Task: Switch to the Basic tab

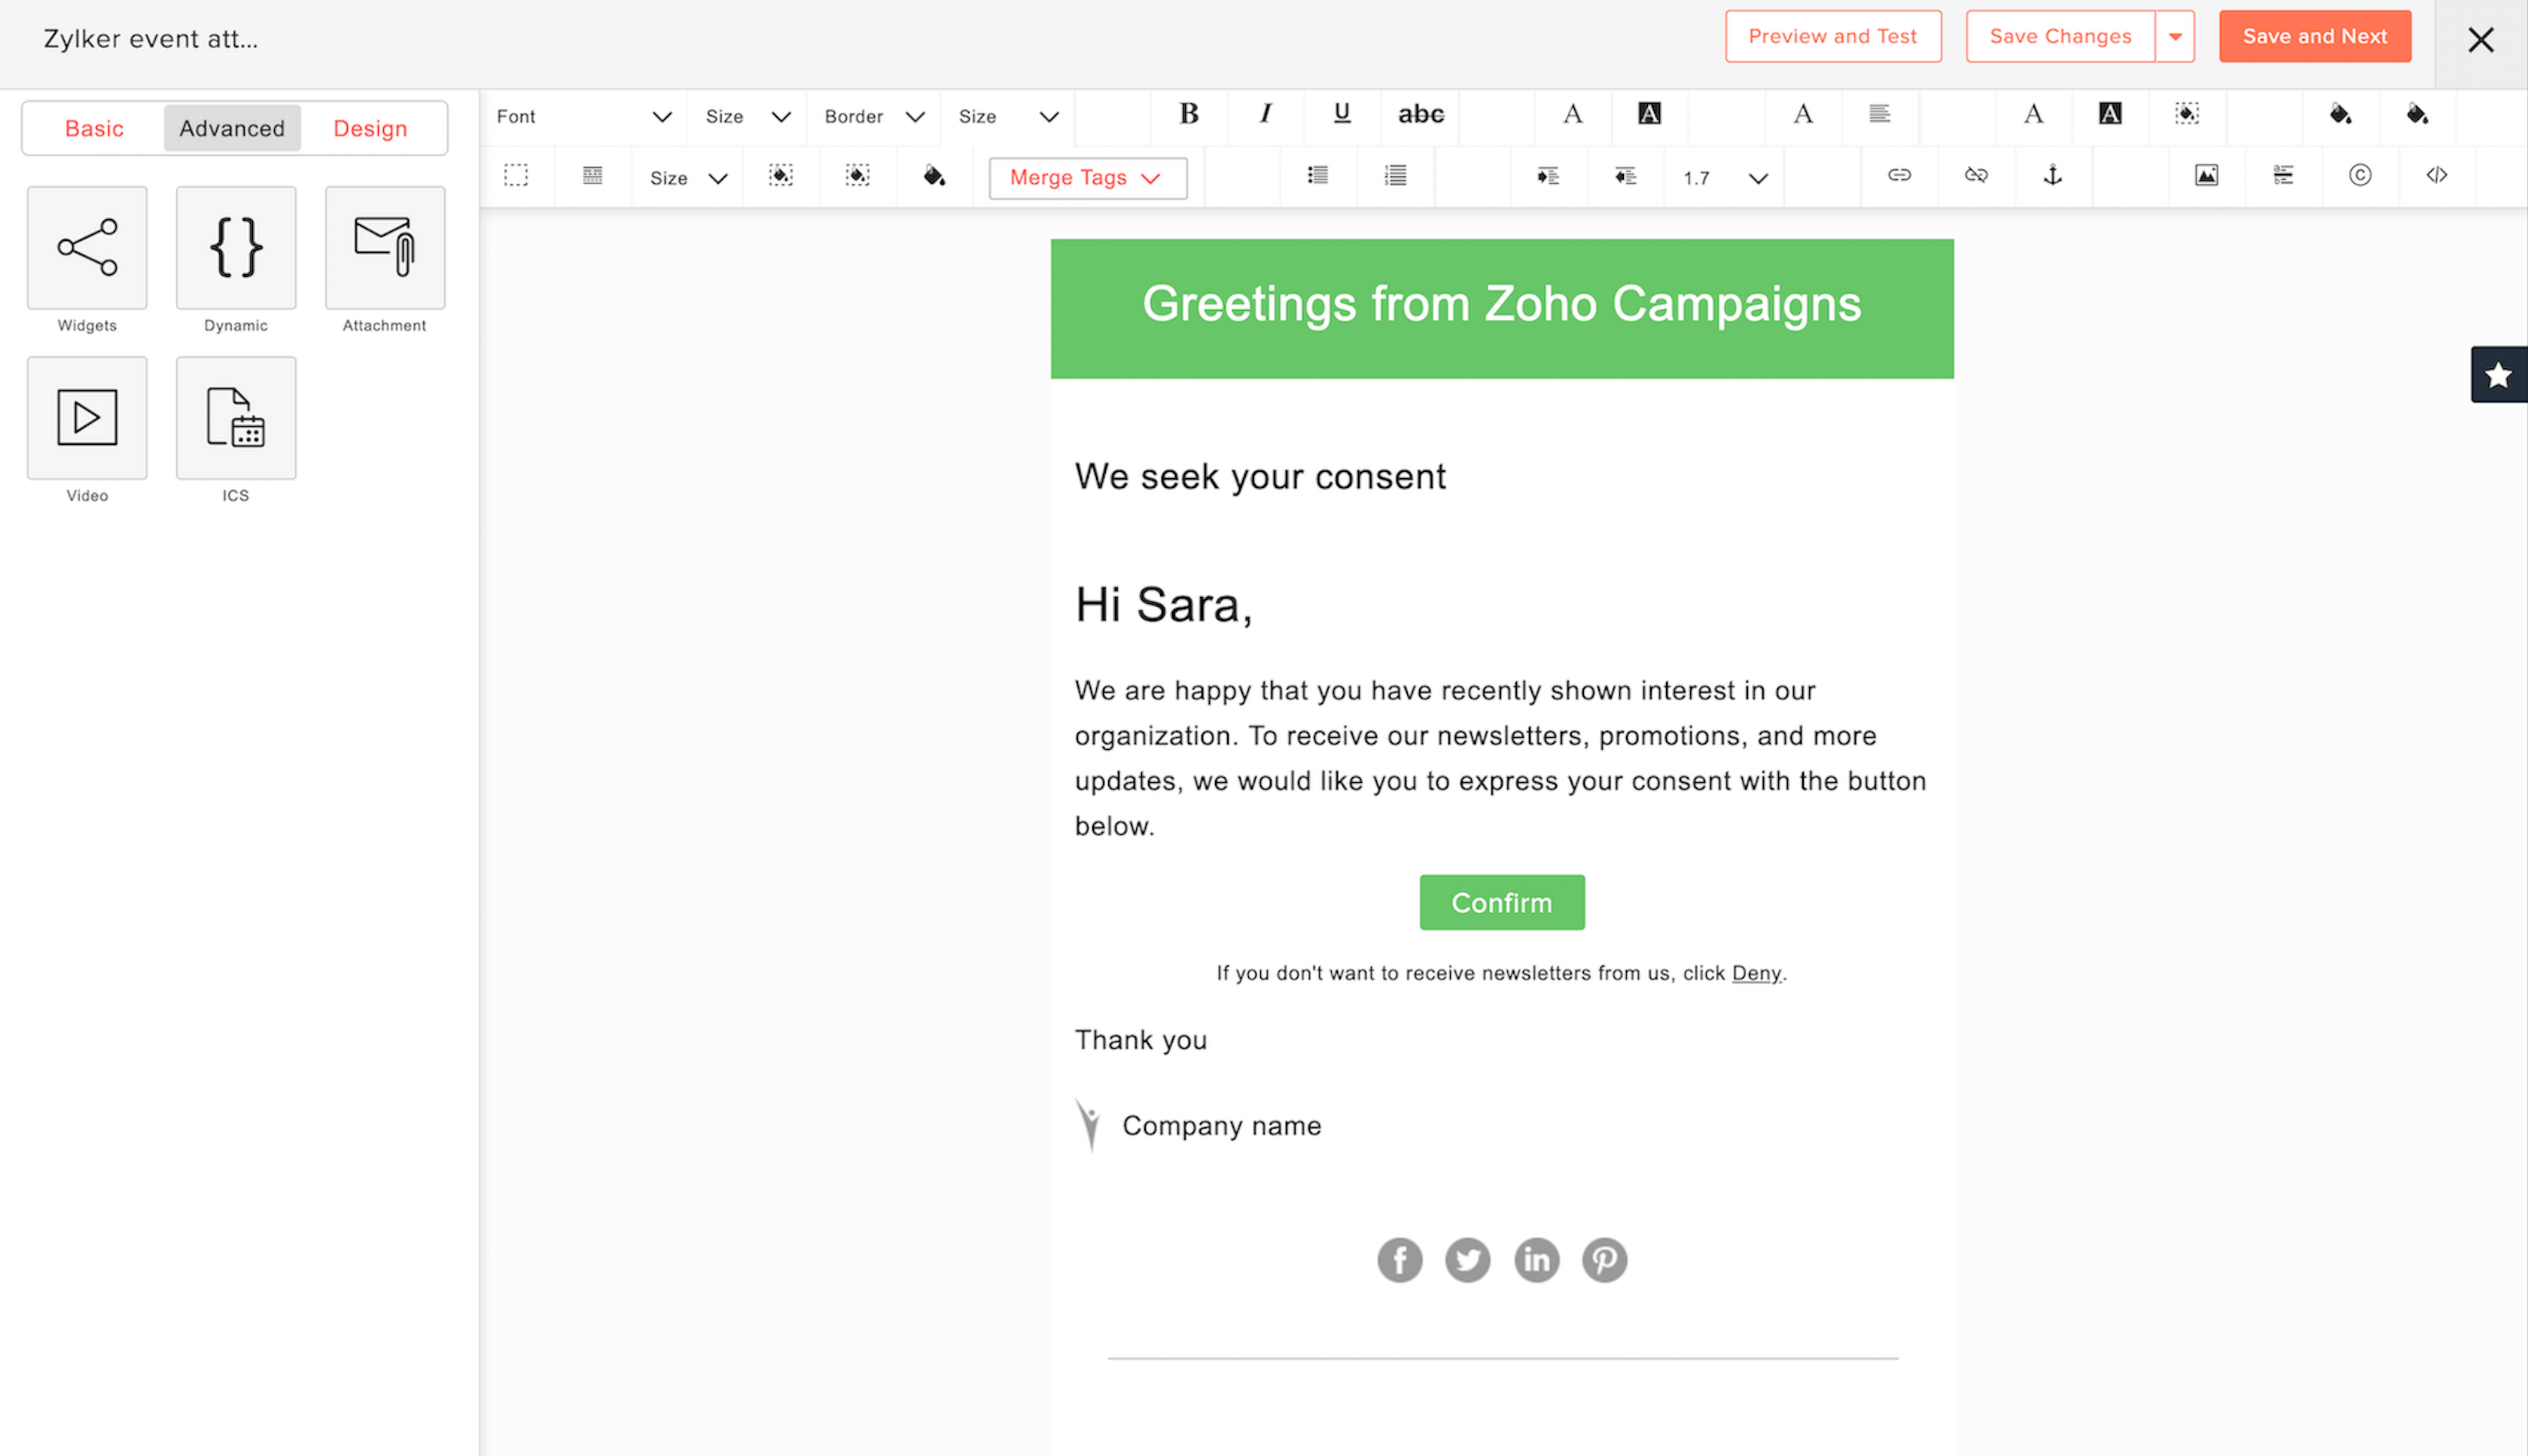Action: [94, 128]
